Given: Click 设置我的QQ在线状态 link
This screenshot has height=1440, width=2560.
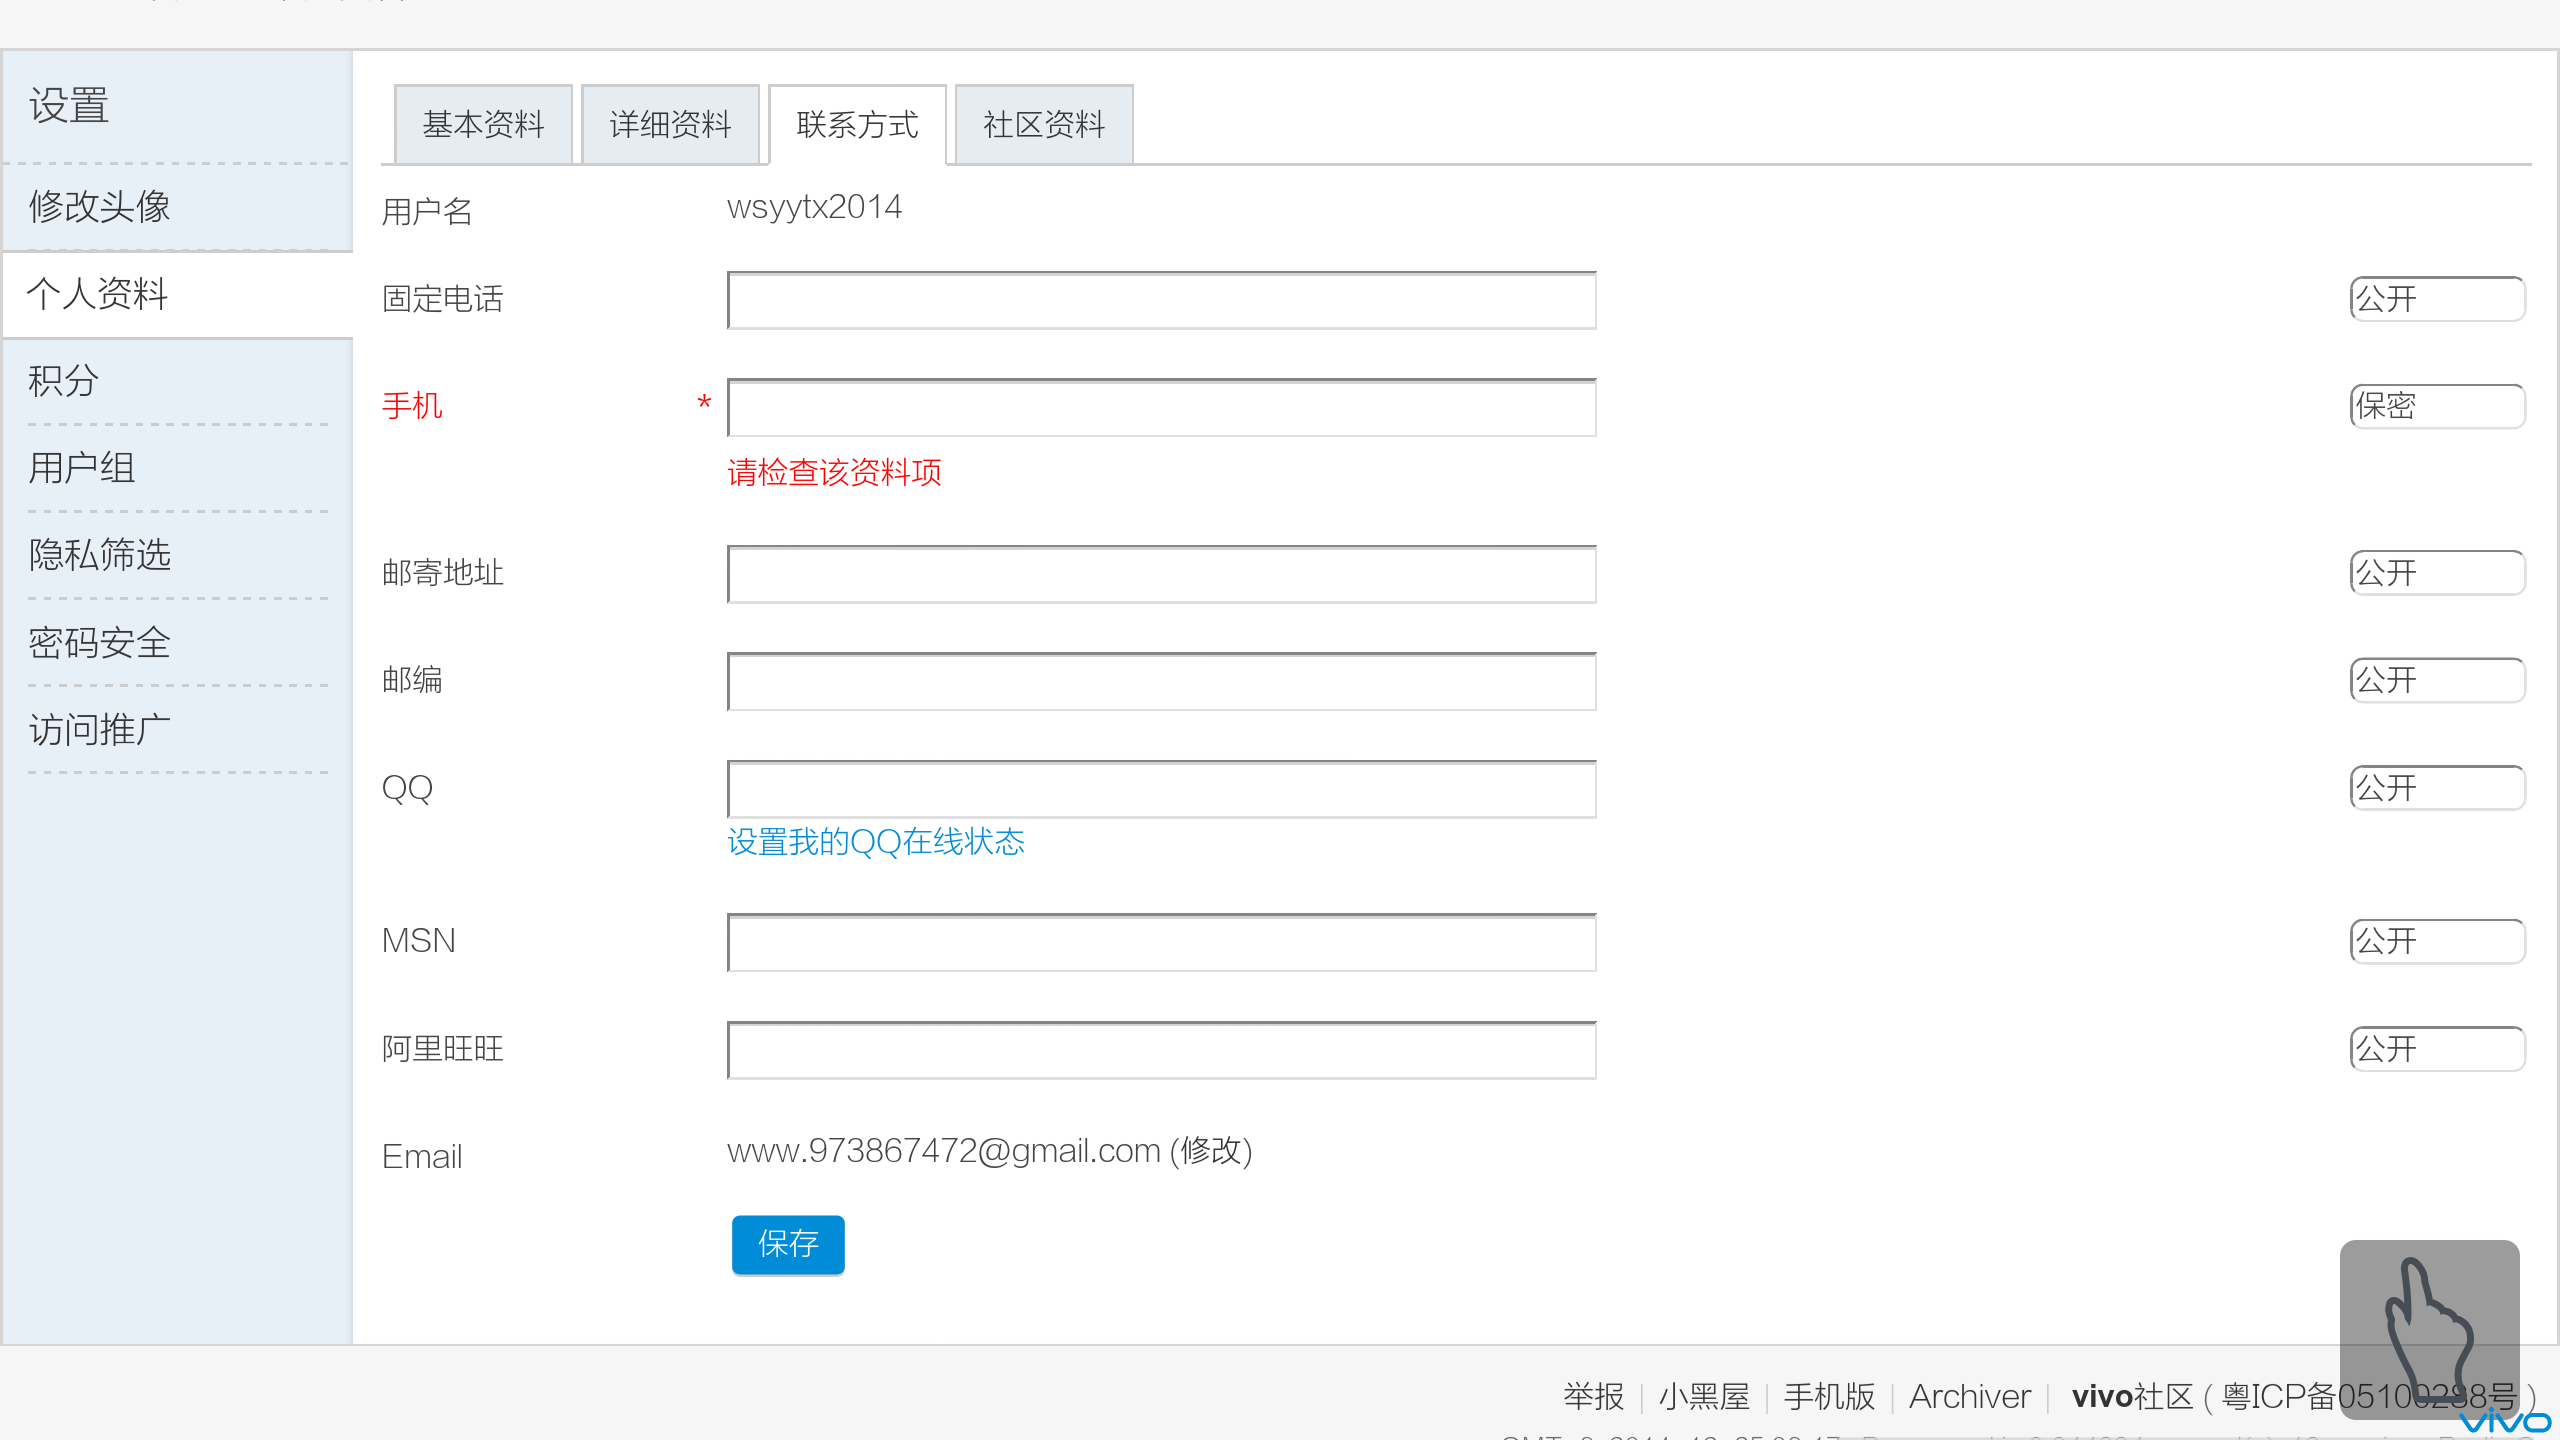Looking at the screenshot, I should pos(876,842).
